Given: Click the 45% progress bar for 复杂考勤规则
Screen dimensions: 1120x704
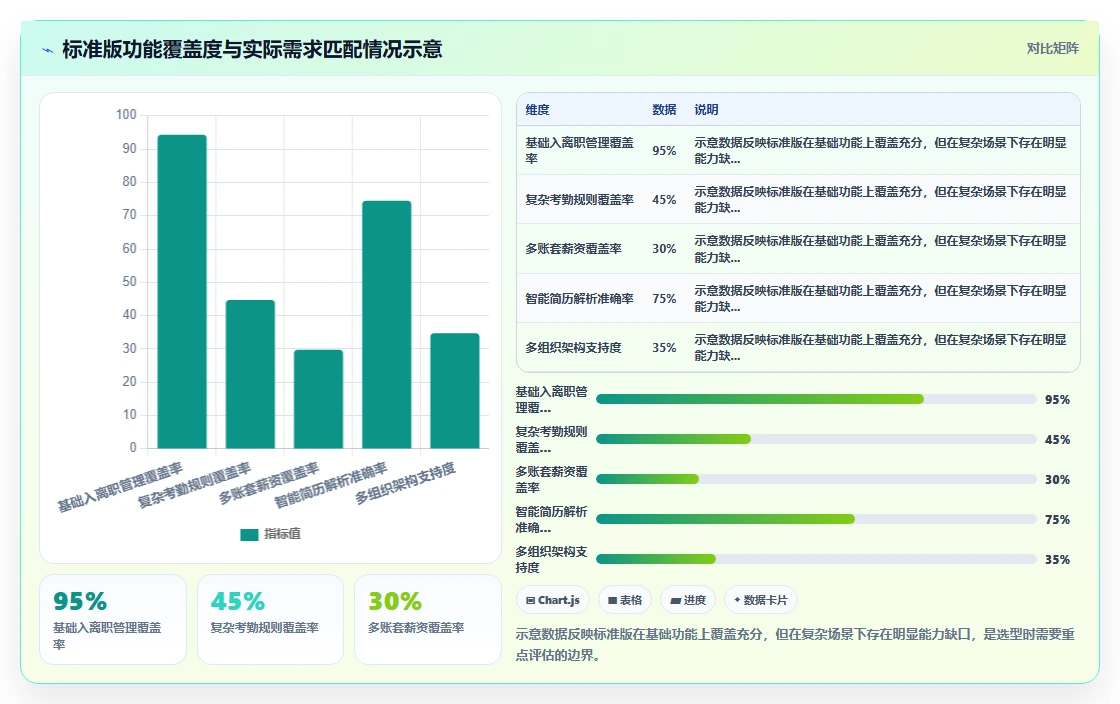Looking at the screenshot, I should tap(816, 439).
